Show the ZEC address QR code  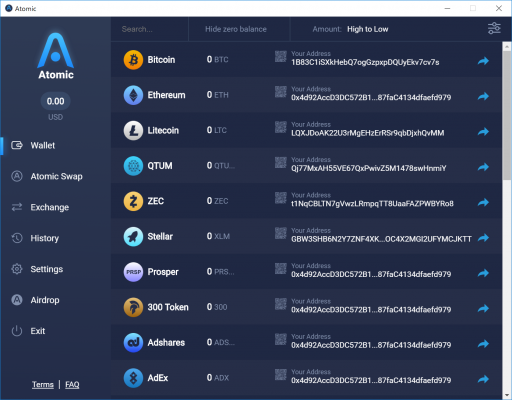[x=281, y=198]
